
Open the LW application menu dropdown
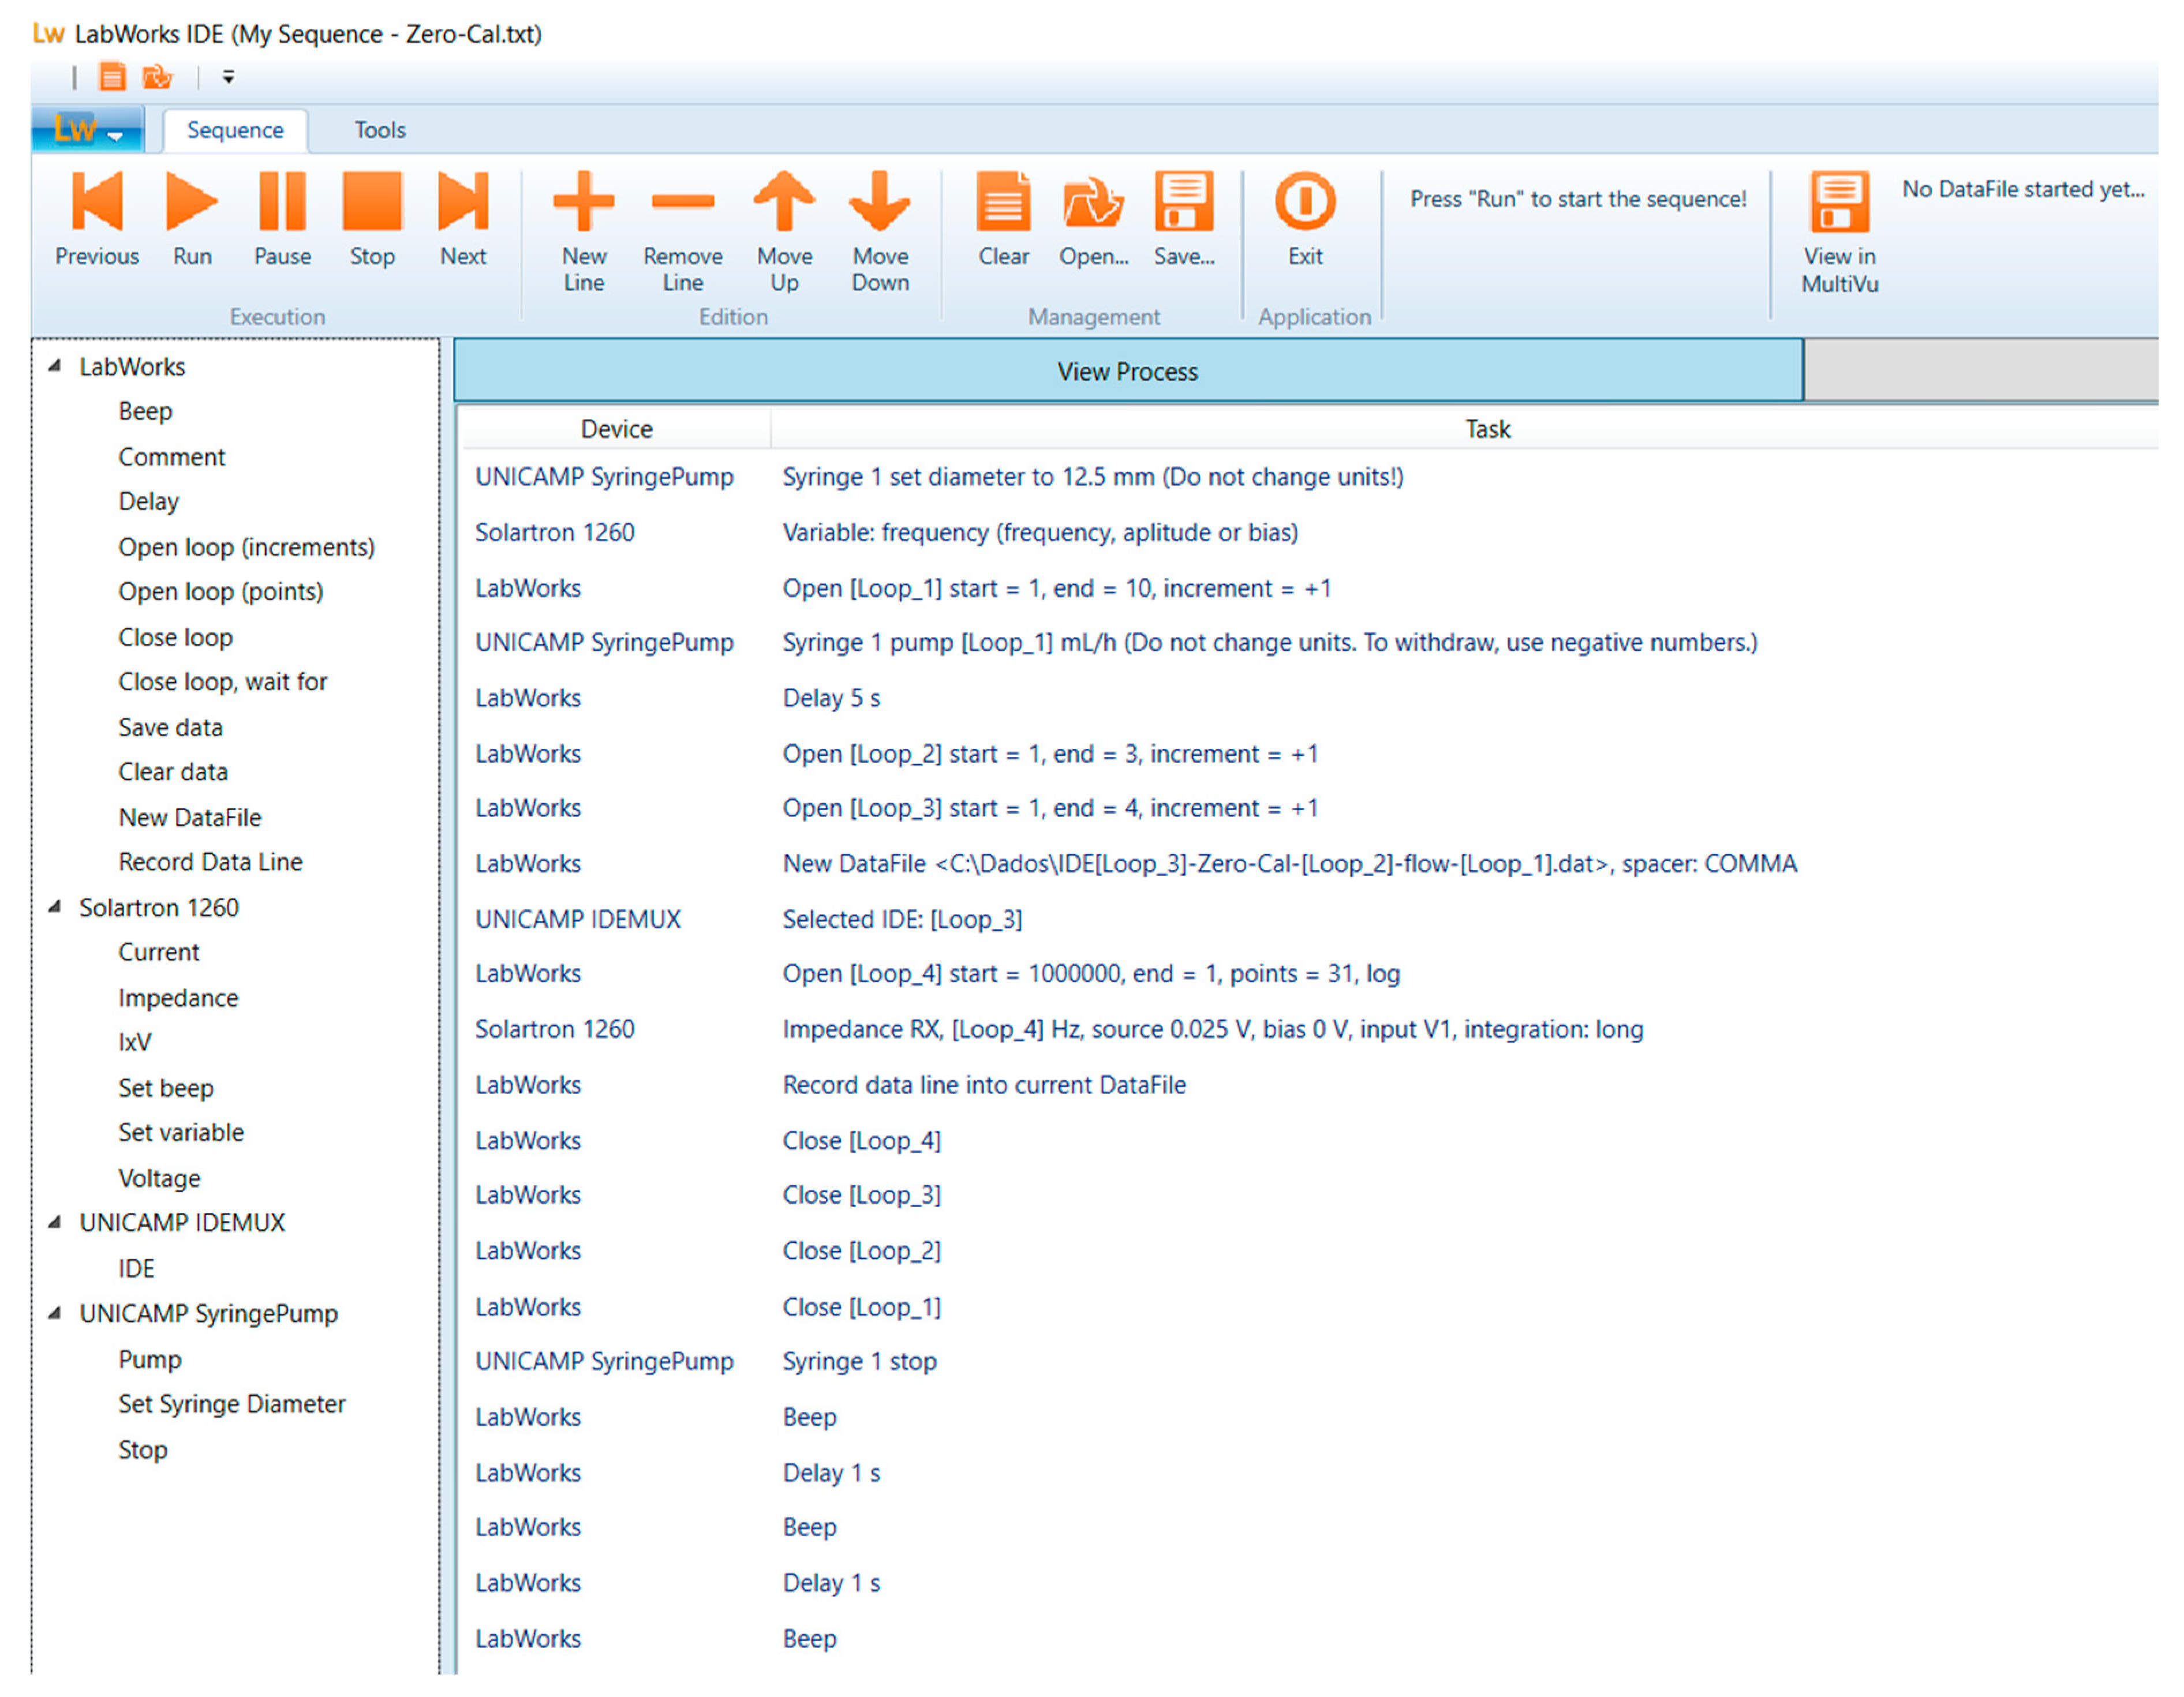coord(88,130)
